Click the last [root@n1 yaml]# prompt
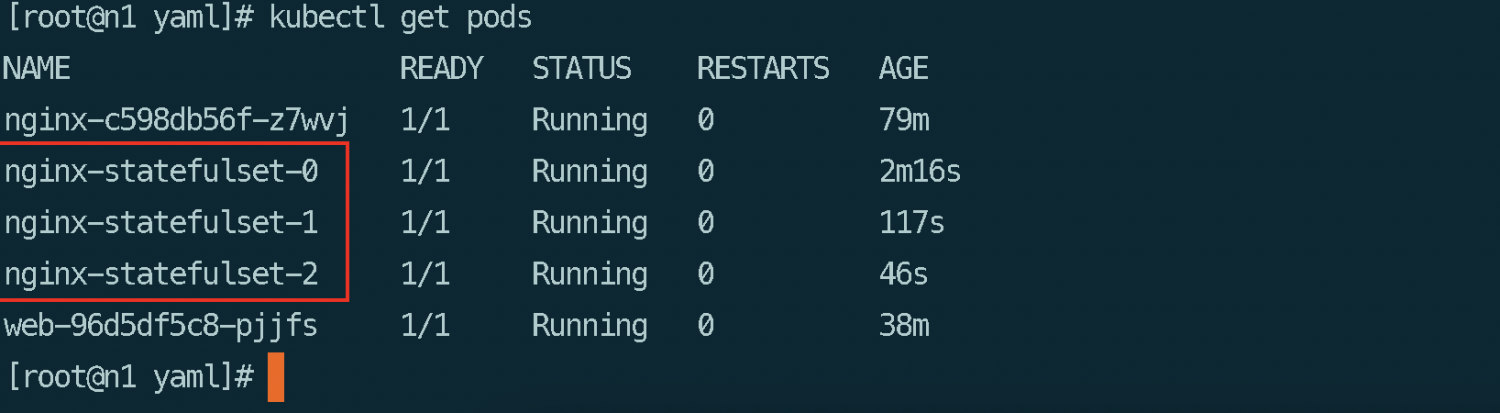Screen dimensions: 1500x413 (x=130, y=378)
